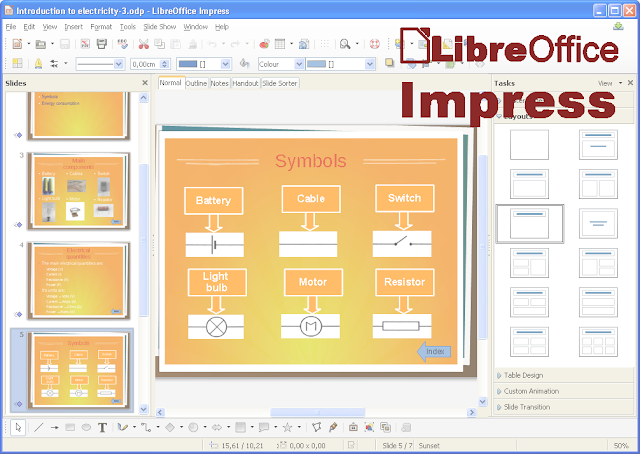Expand the Table Design section
640x454 pixels.
[524, 375]
